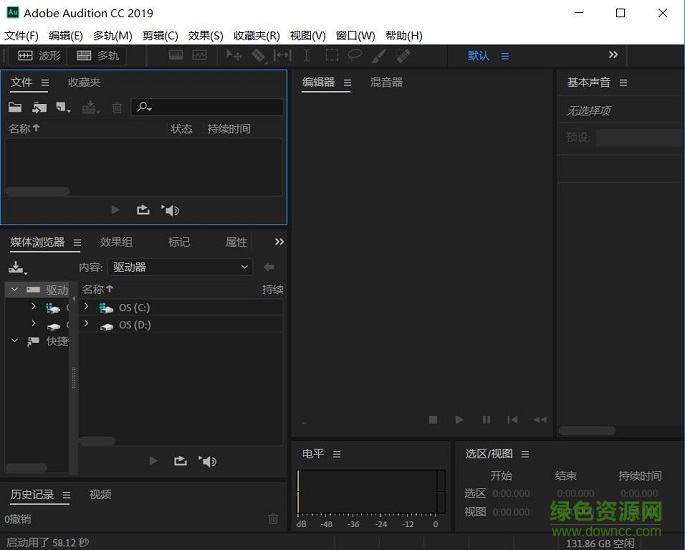Click the loop playback icon in Files panel
685x550 pixels.
(143, 210)
